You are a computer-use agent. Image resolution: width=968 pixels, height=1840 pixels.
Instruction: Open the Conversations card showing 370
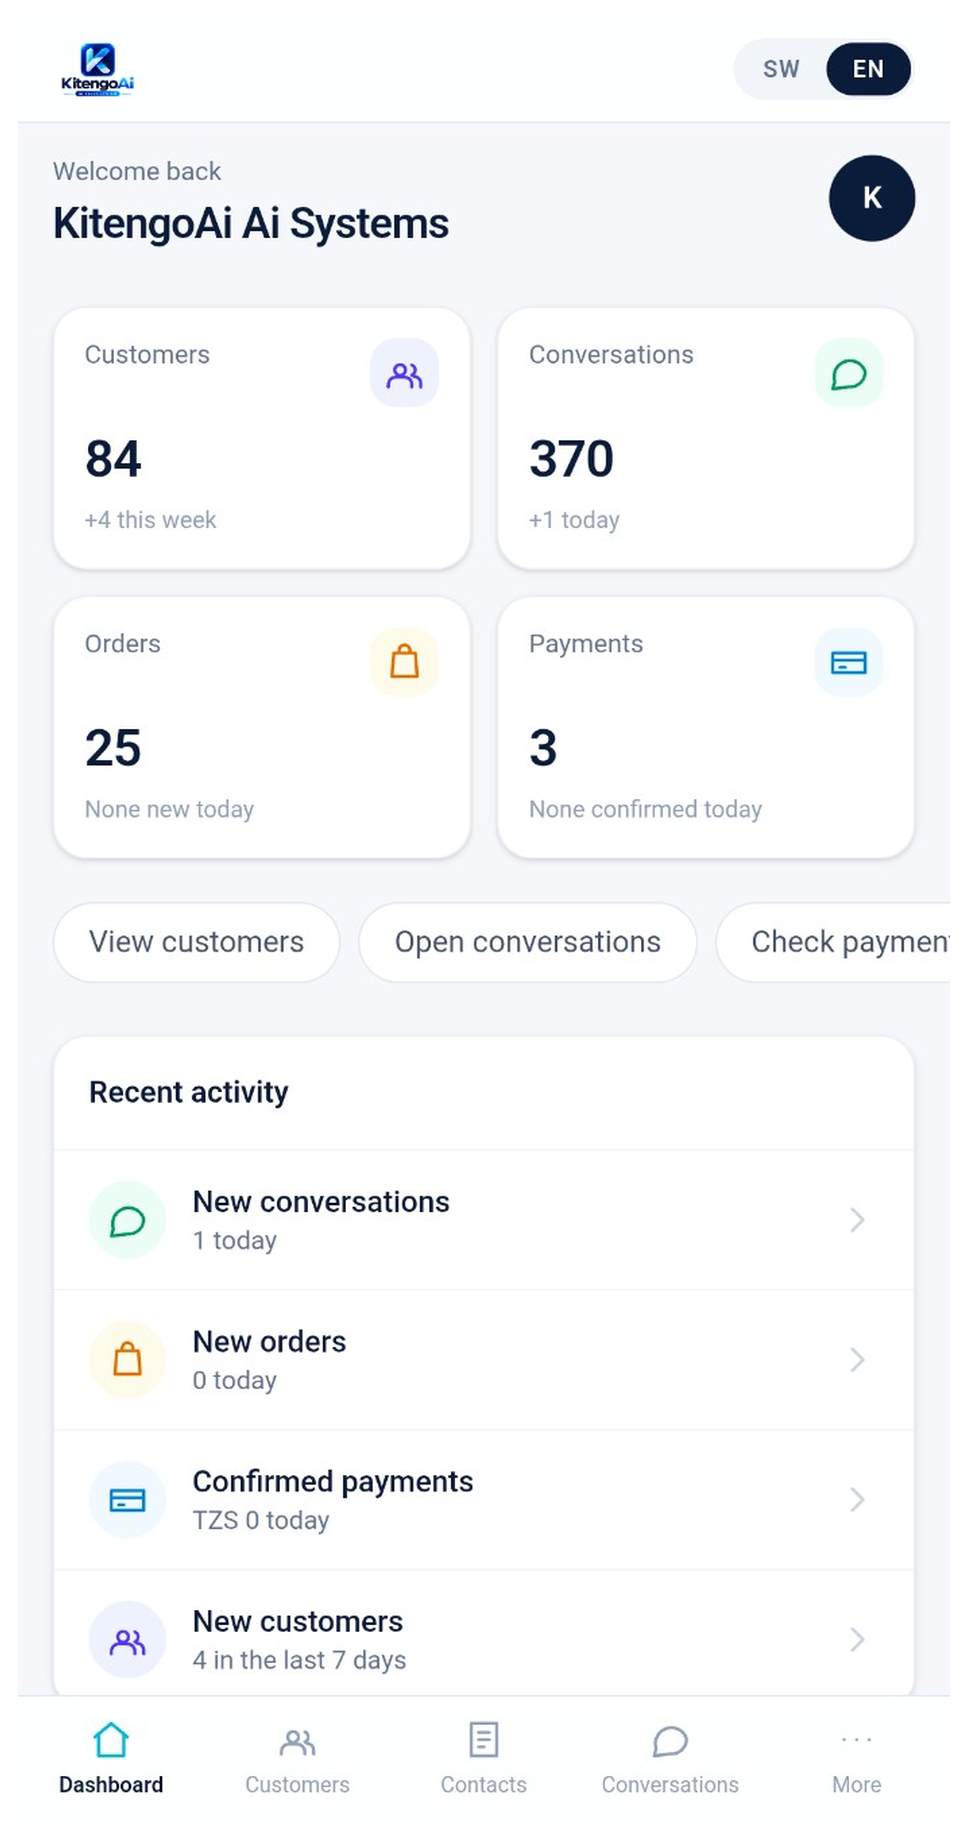point(706,438)
